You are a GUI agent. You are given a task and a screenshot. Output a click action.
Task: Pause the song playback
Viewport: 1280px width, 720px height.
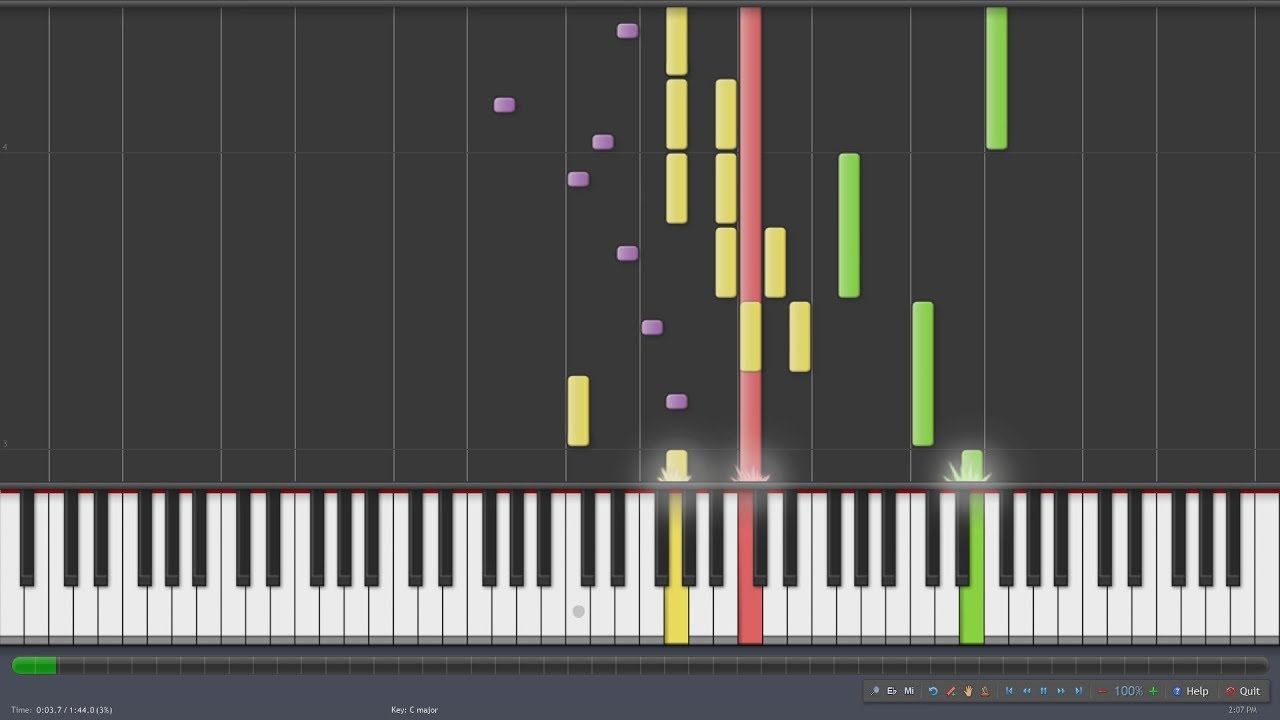[x=1044, y=691]
